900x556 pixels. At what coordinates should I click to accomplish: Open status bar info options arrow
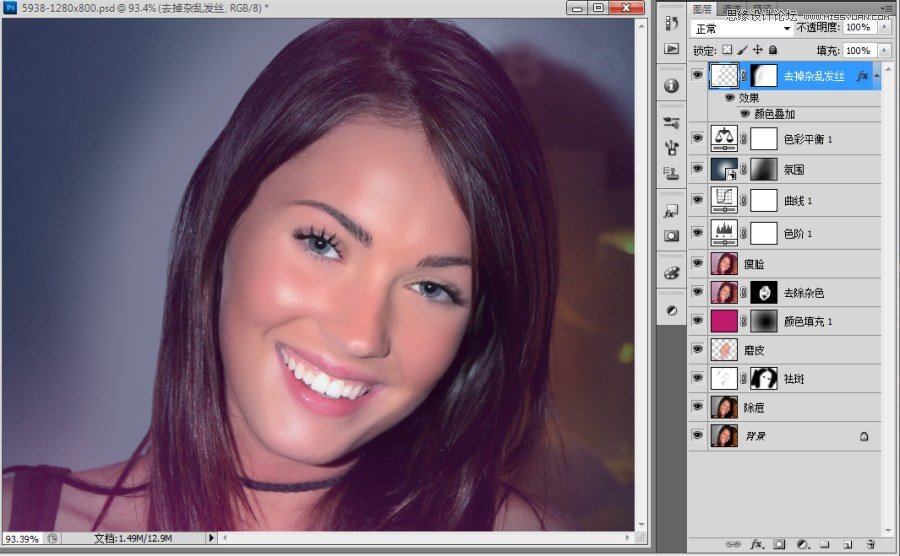pyautogui.click(x=211, y=538)
